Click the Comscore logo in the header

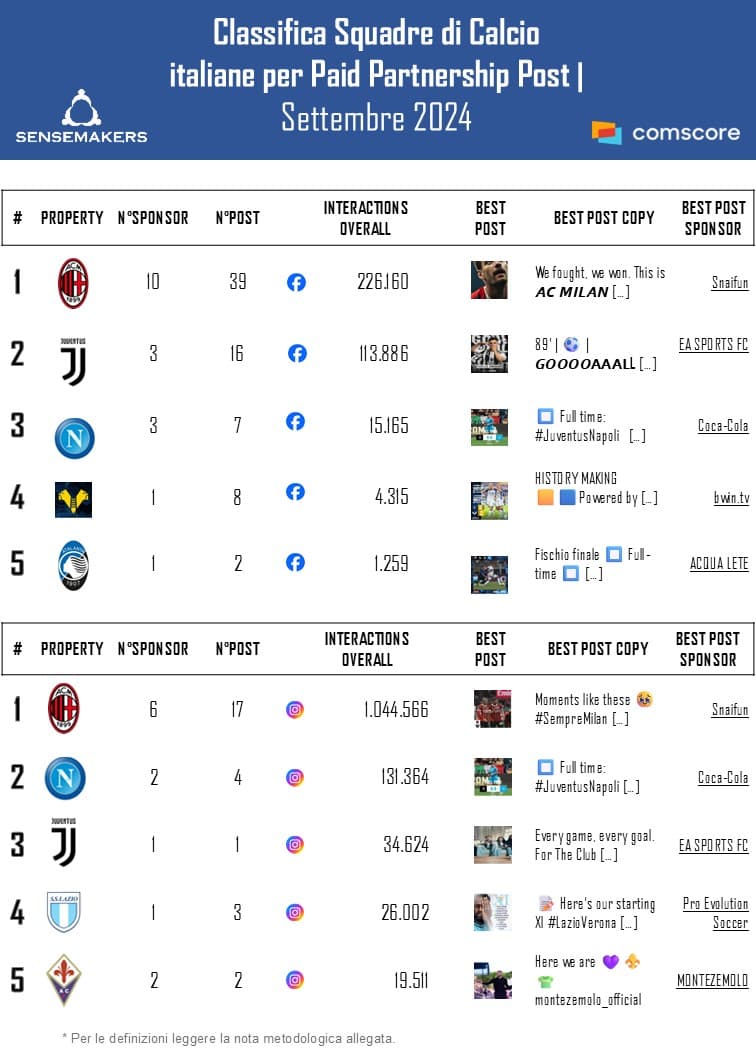(x=666, y=132)
